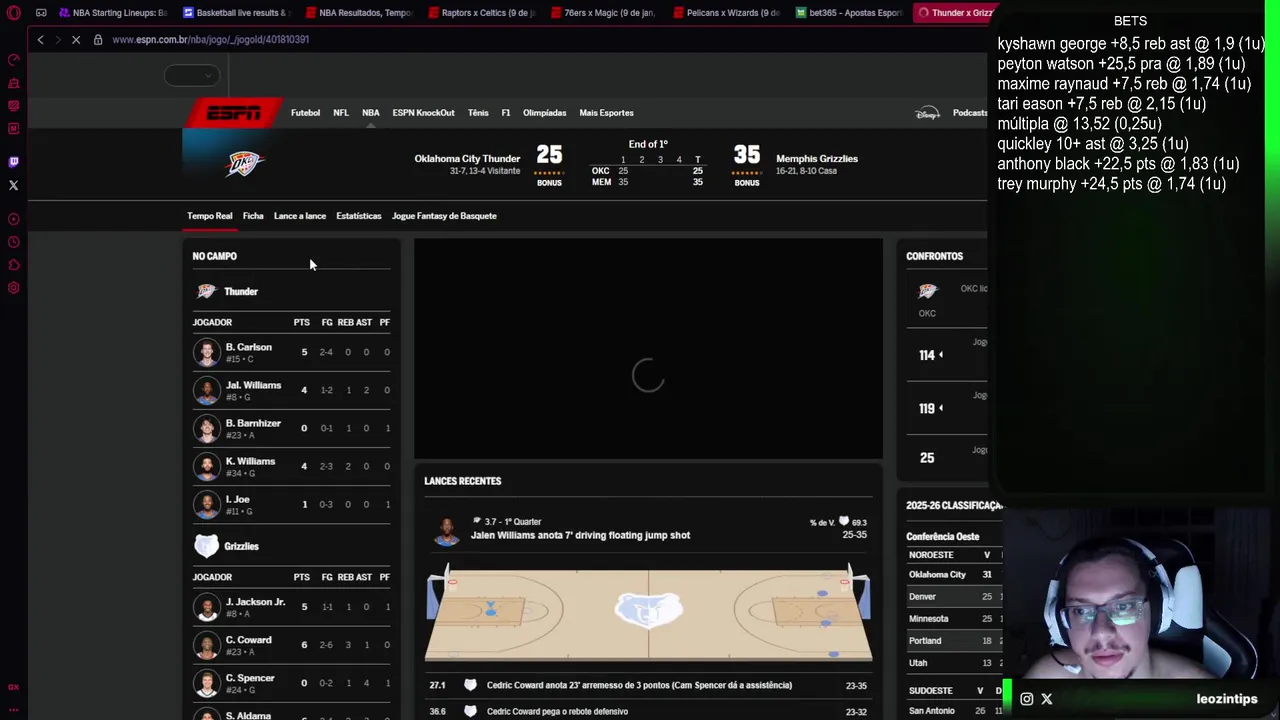The image size is (1280, 720).
Task: Click the Instagram icon on the stream overlay
Action: (1027, 699)
